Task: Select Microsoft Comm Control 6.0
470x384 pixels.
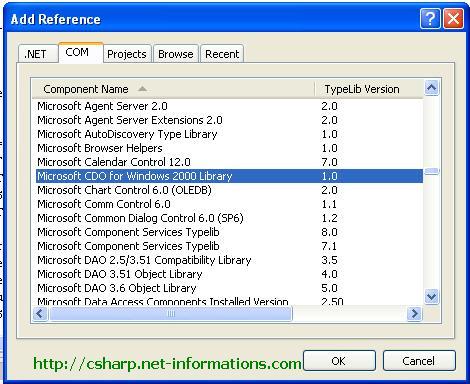Action: pos(229,204)
